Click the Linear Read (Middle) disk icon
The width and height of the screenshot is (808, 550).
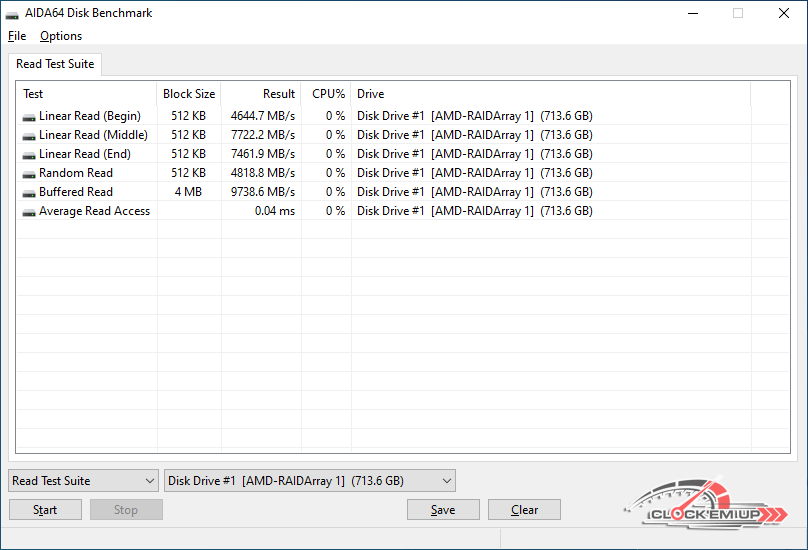click(x=29, y=136)
